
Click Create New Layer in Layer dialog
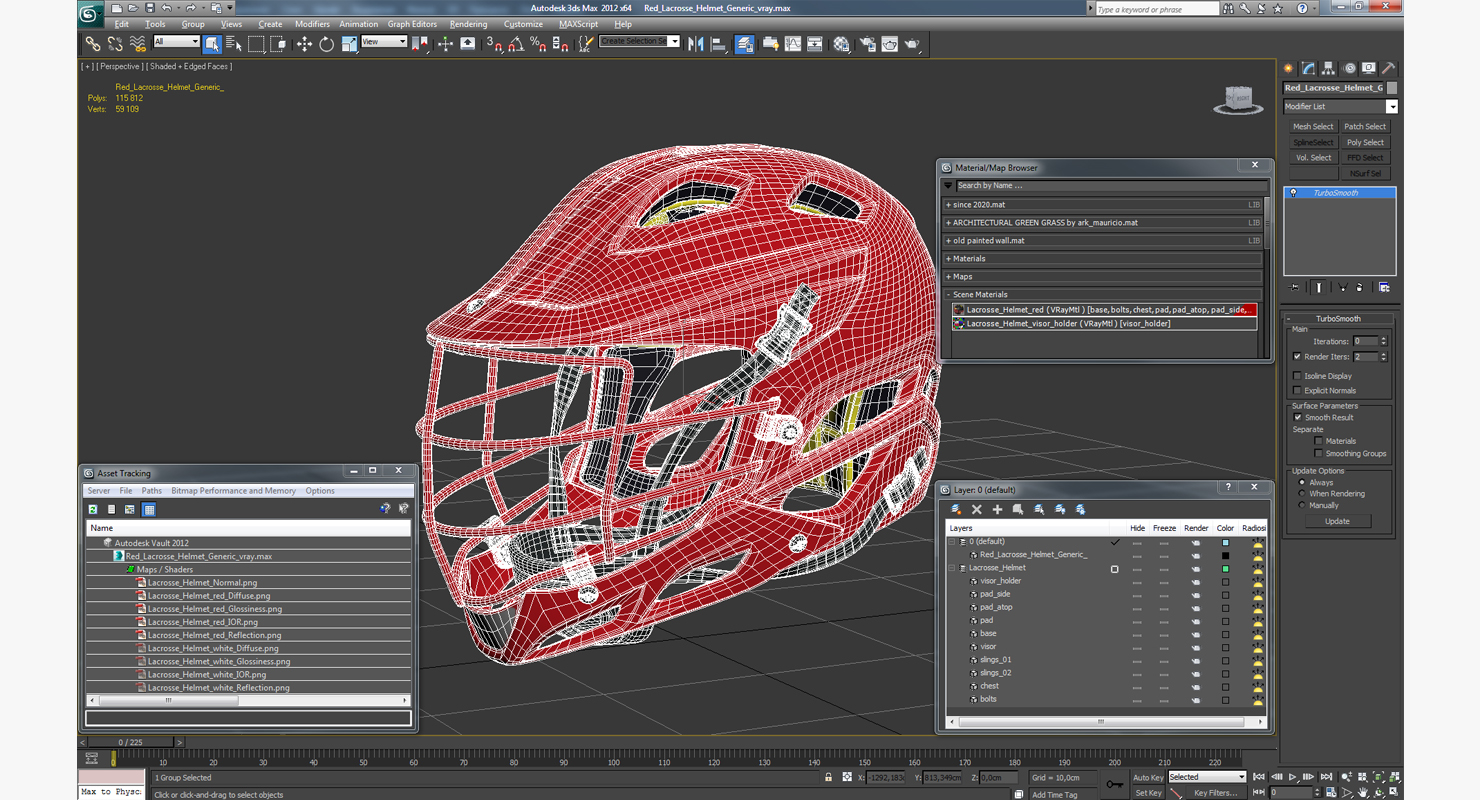click(956, 509)
